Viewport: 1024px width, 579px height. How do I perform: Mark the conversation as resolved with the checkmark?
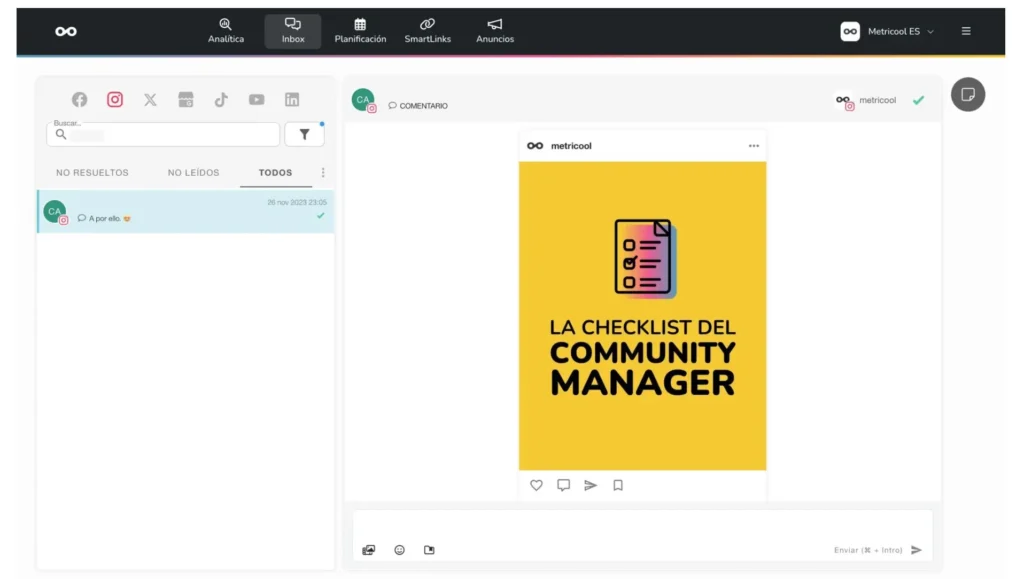point(918,100)
